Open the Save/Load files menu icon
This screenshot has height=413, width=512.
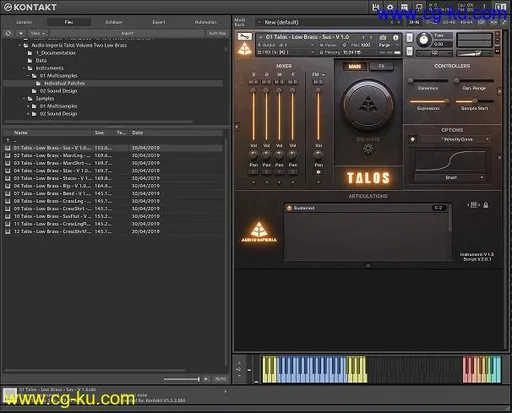point(376,7)
